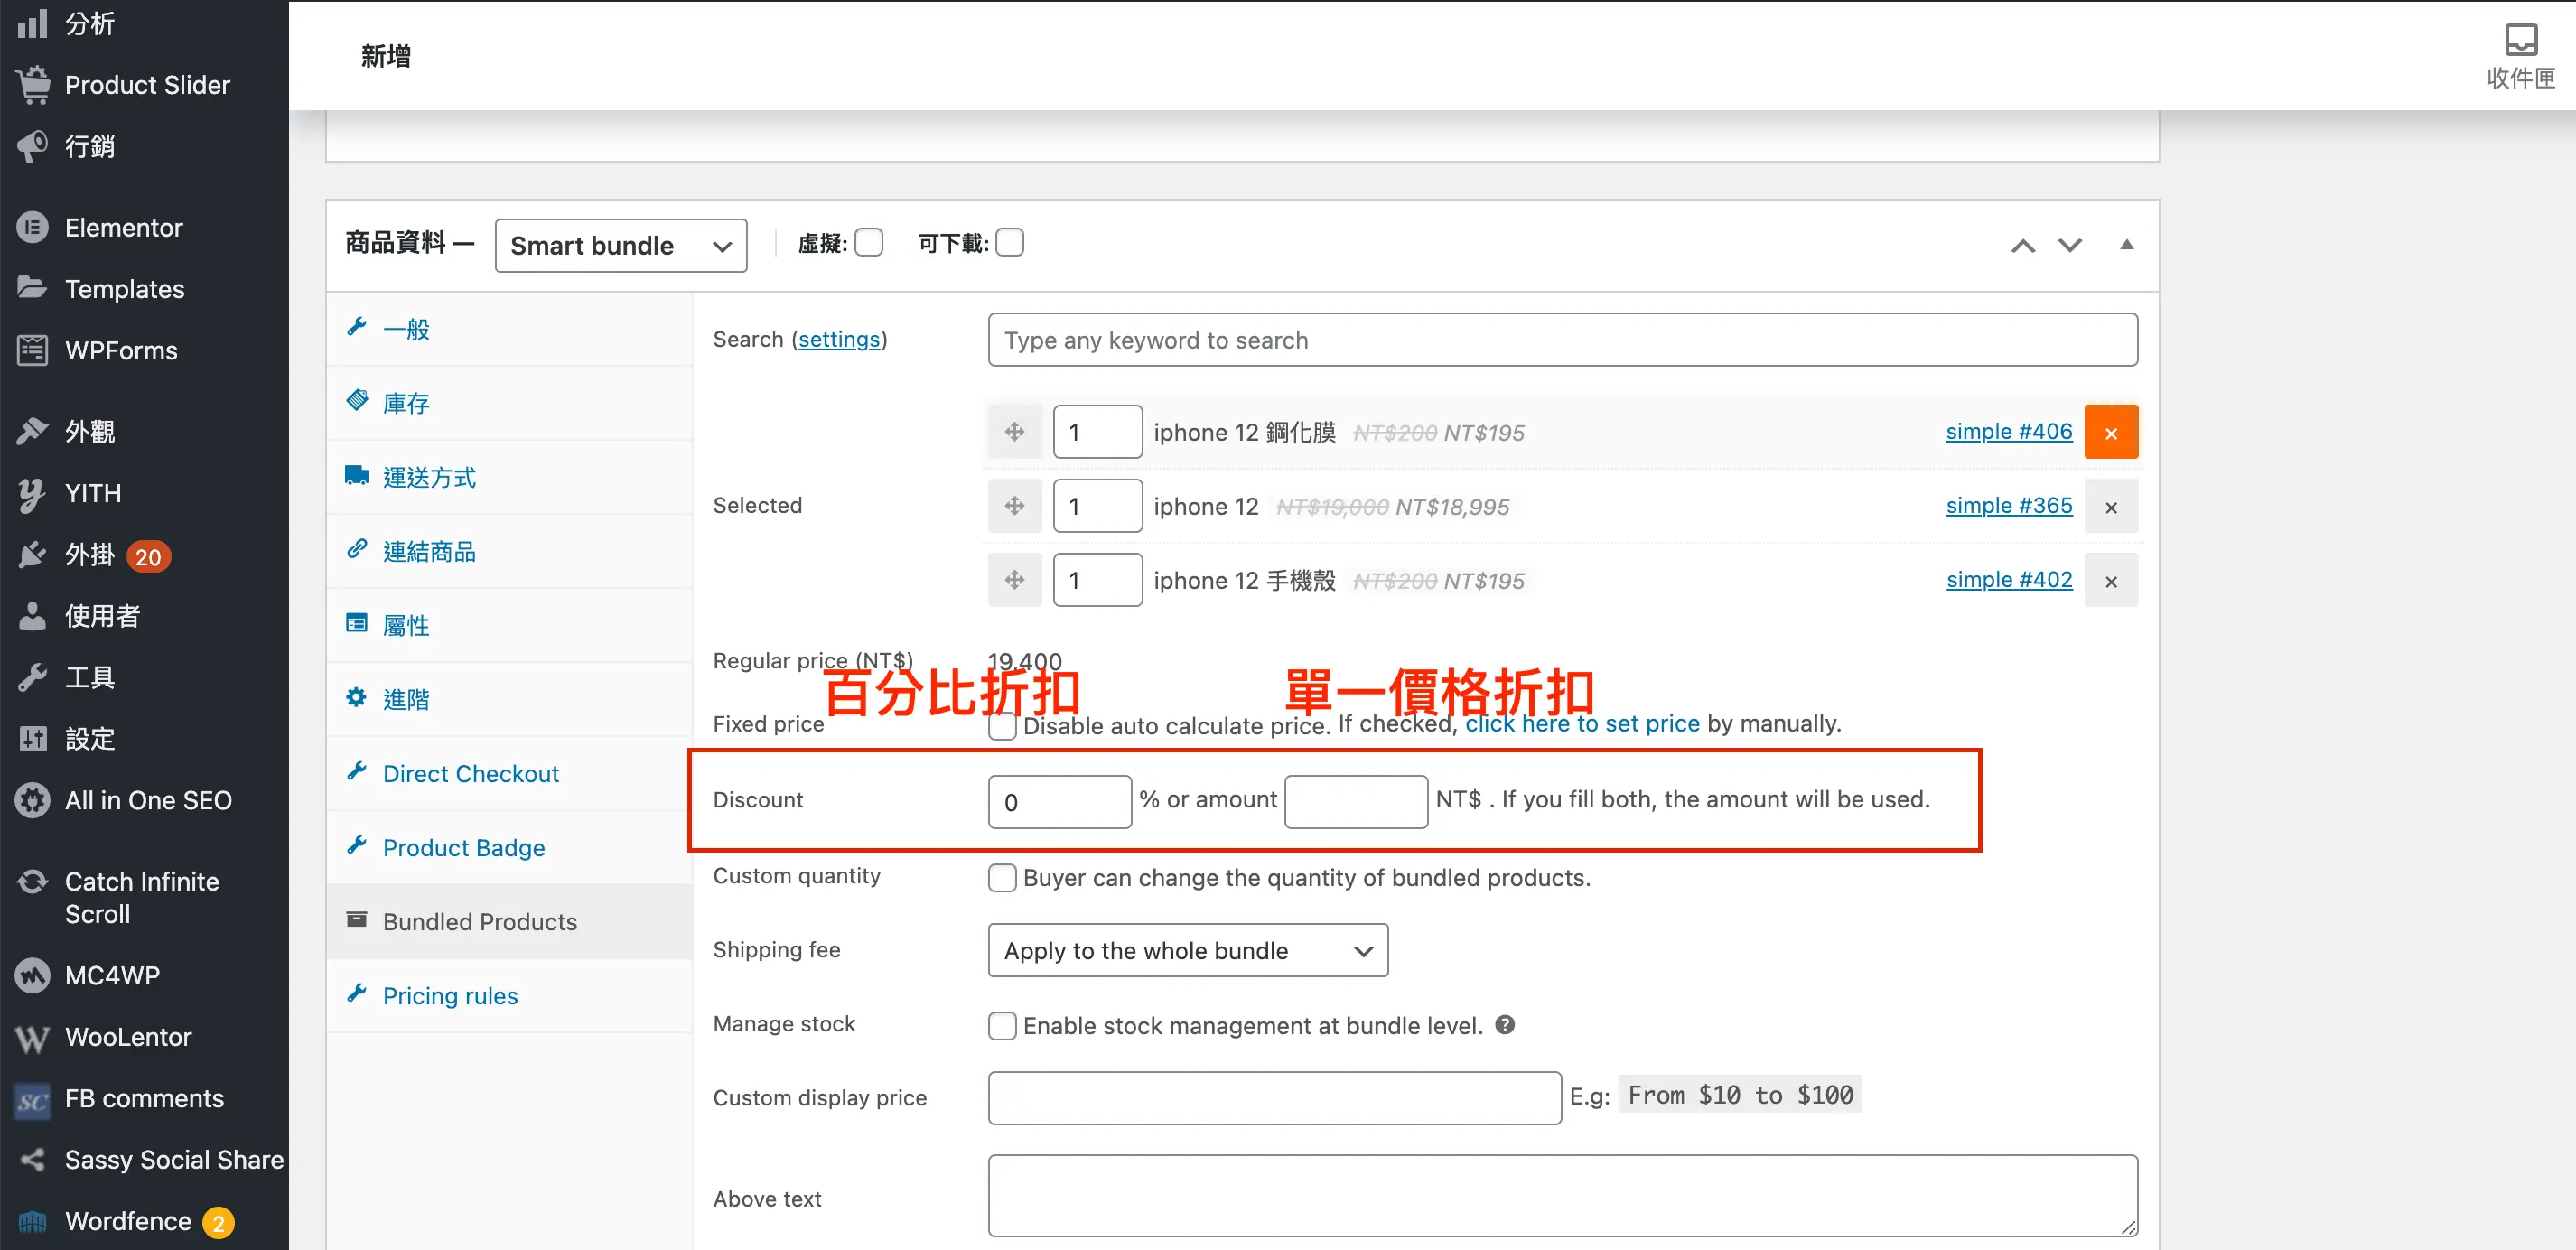The image size is (2576, 1250).
Task: Enable Buyer can change quantity checkbox
Action: pos(1002,878)
